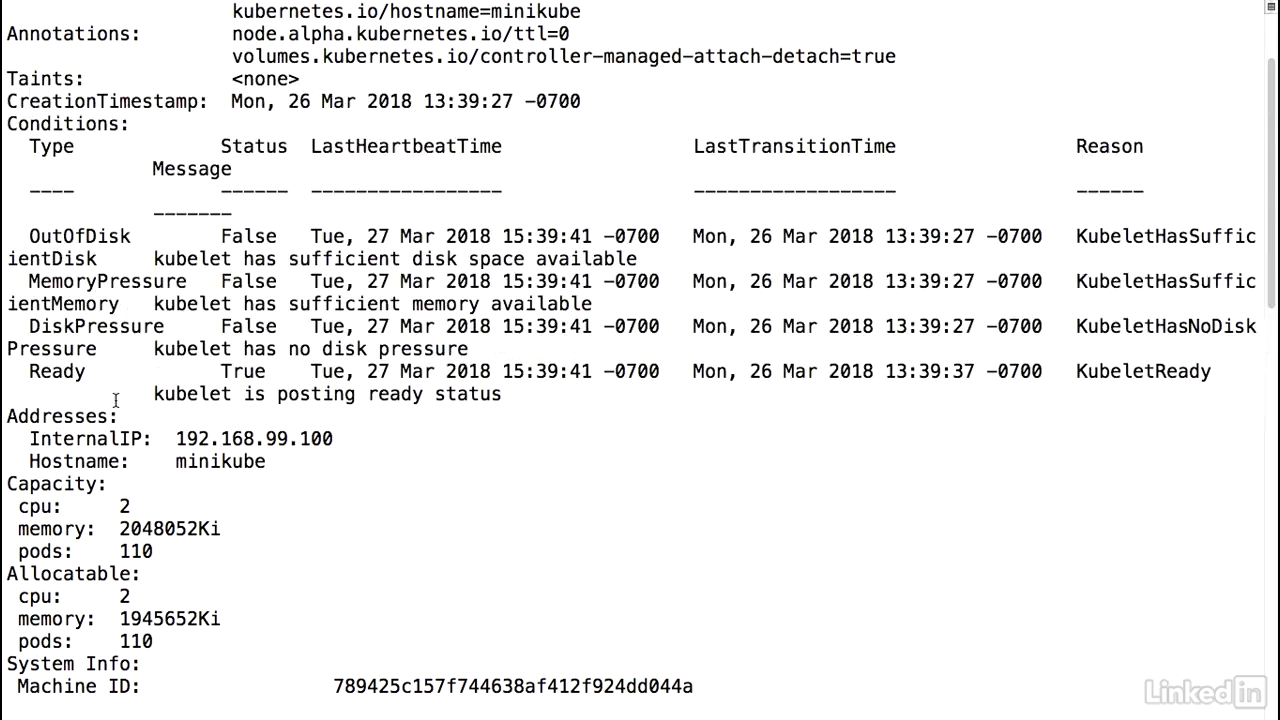Click the kubernetes.io/hostname=minikube label
Image resolution: width=1280 pixels, height=720 pixels.
click(x=406, y=12)
